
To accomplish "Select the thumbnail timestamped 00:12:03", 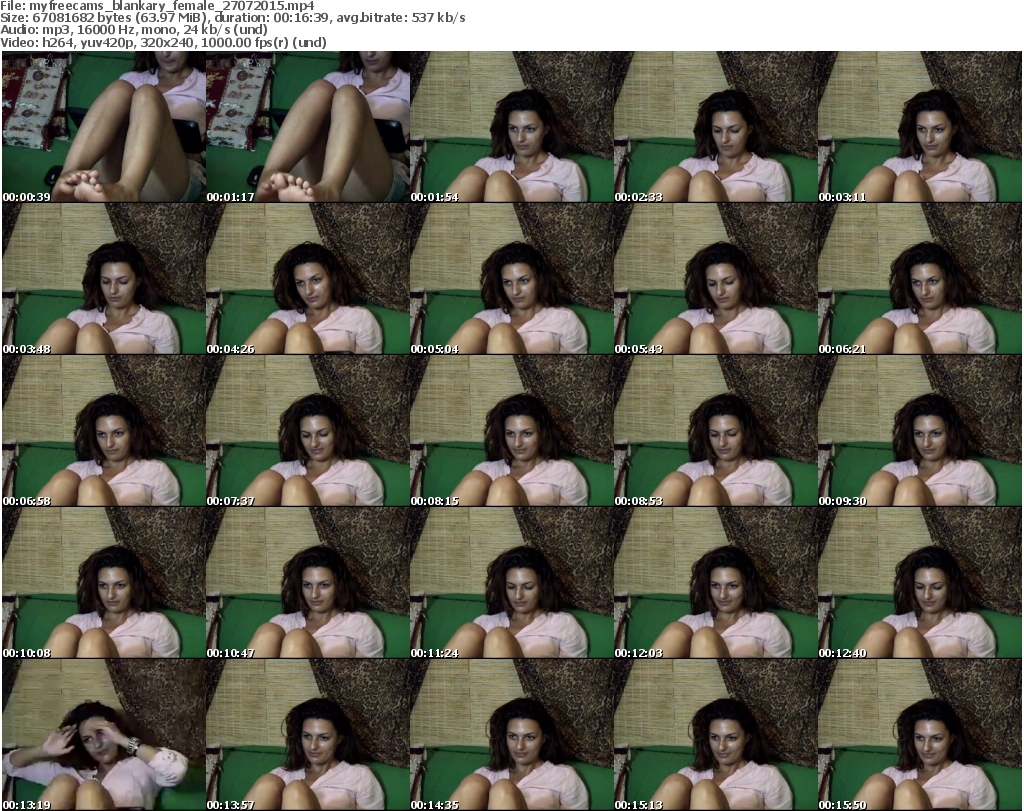I will tap(716, 582).
